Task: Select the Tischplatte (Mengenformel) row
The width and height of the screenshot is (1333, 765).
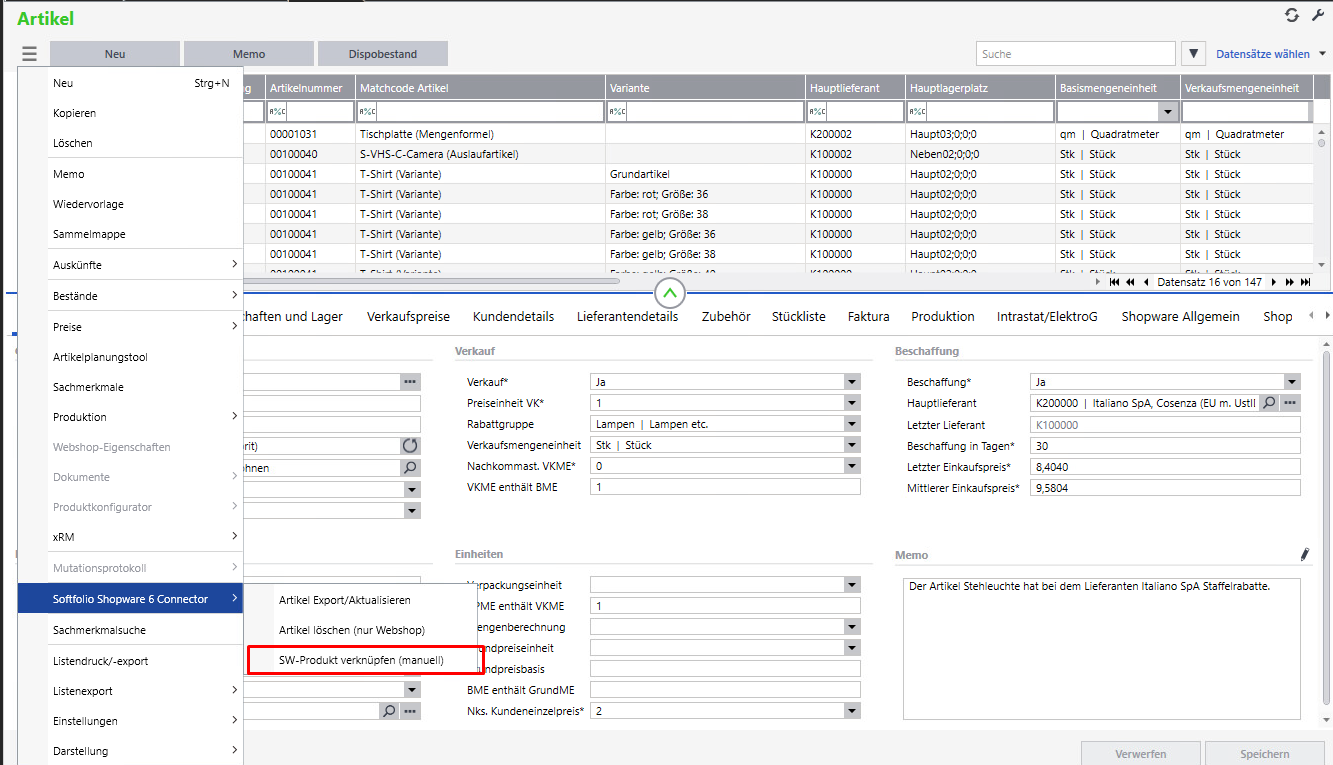Action: tap(426, 134)
